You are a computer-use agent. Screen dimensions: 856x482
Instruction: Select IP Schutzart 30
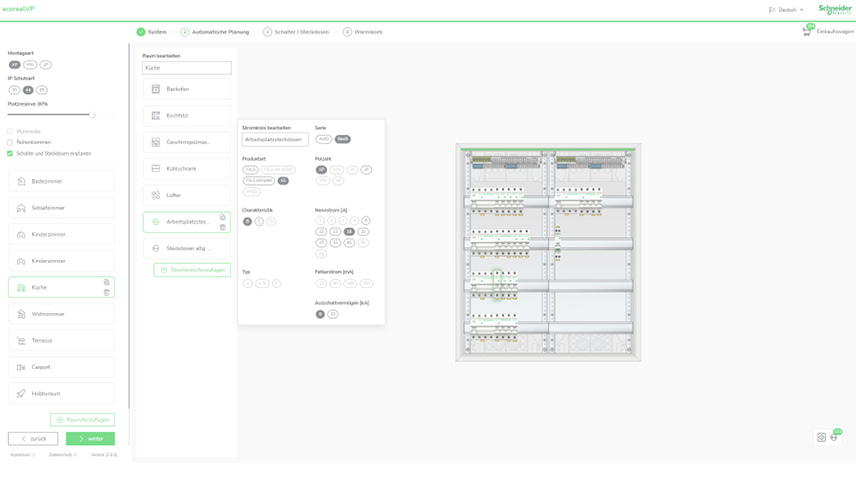click(x=14, y=90)
